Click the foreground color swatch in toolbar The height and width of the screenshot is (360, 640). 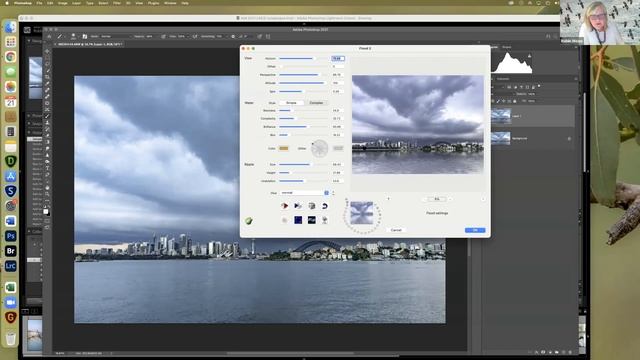(x=46, y=211)
